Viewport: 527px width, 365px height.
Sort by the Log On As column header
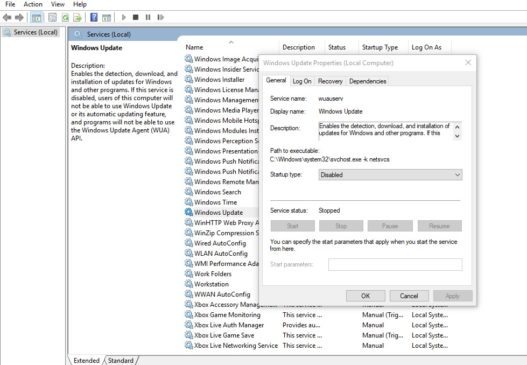[x=426, y=47]
